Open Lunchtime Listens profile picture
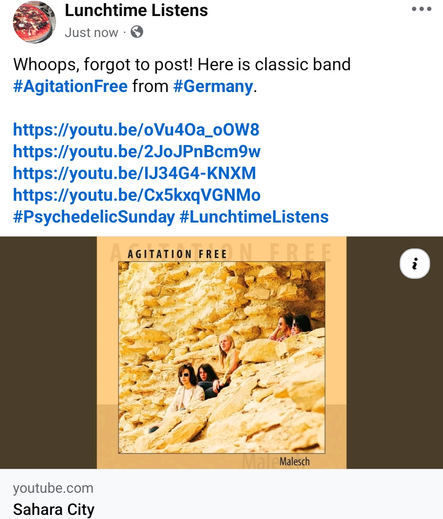The image size is (443, 519). 34,22
